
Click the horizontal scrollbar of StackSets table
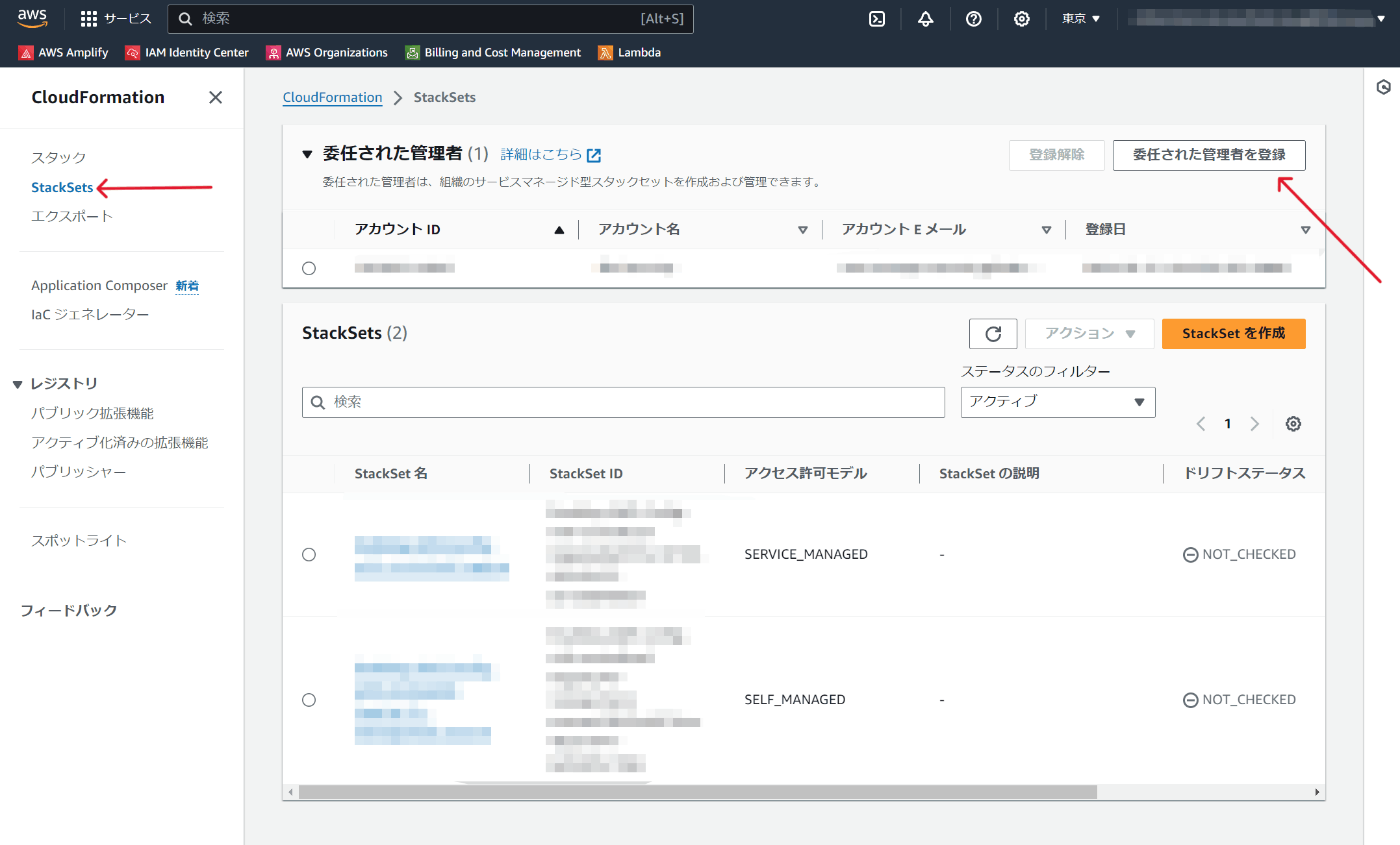point(697,792)
